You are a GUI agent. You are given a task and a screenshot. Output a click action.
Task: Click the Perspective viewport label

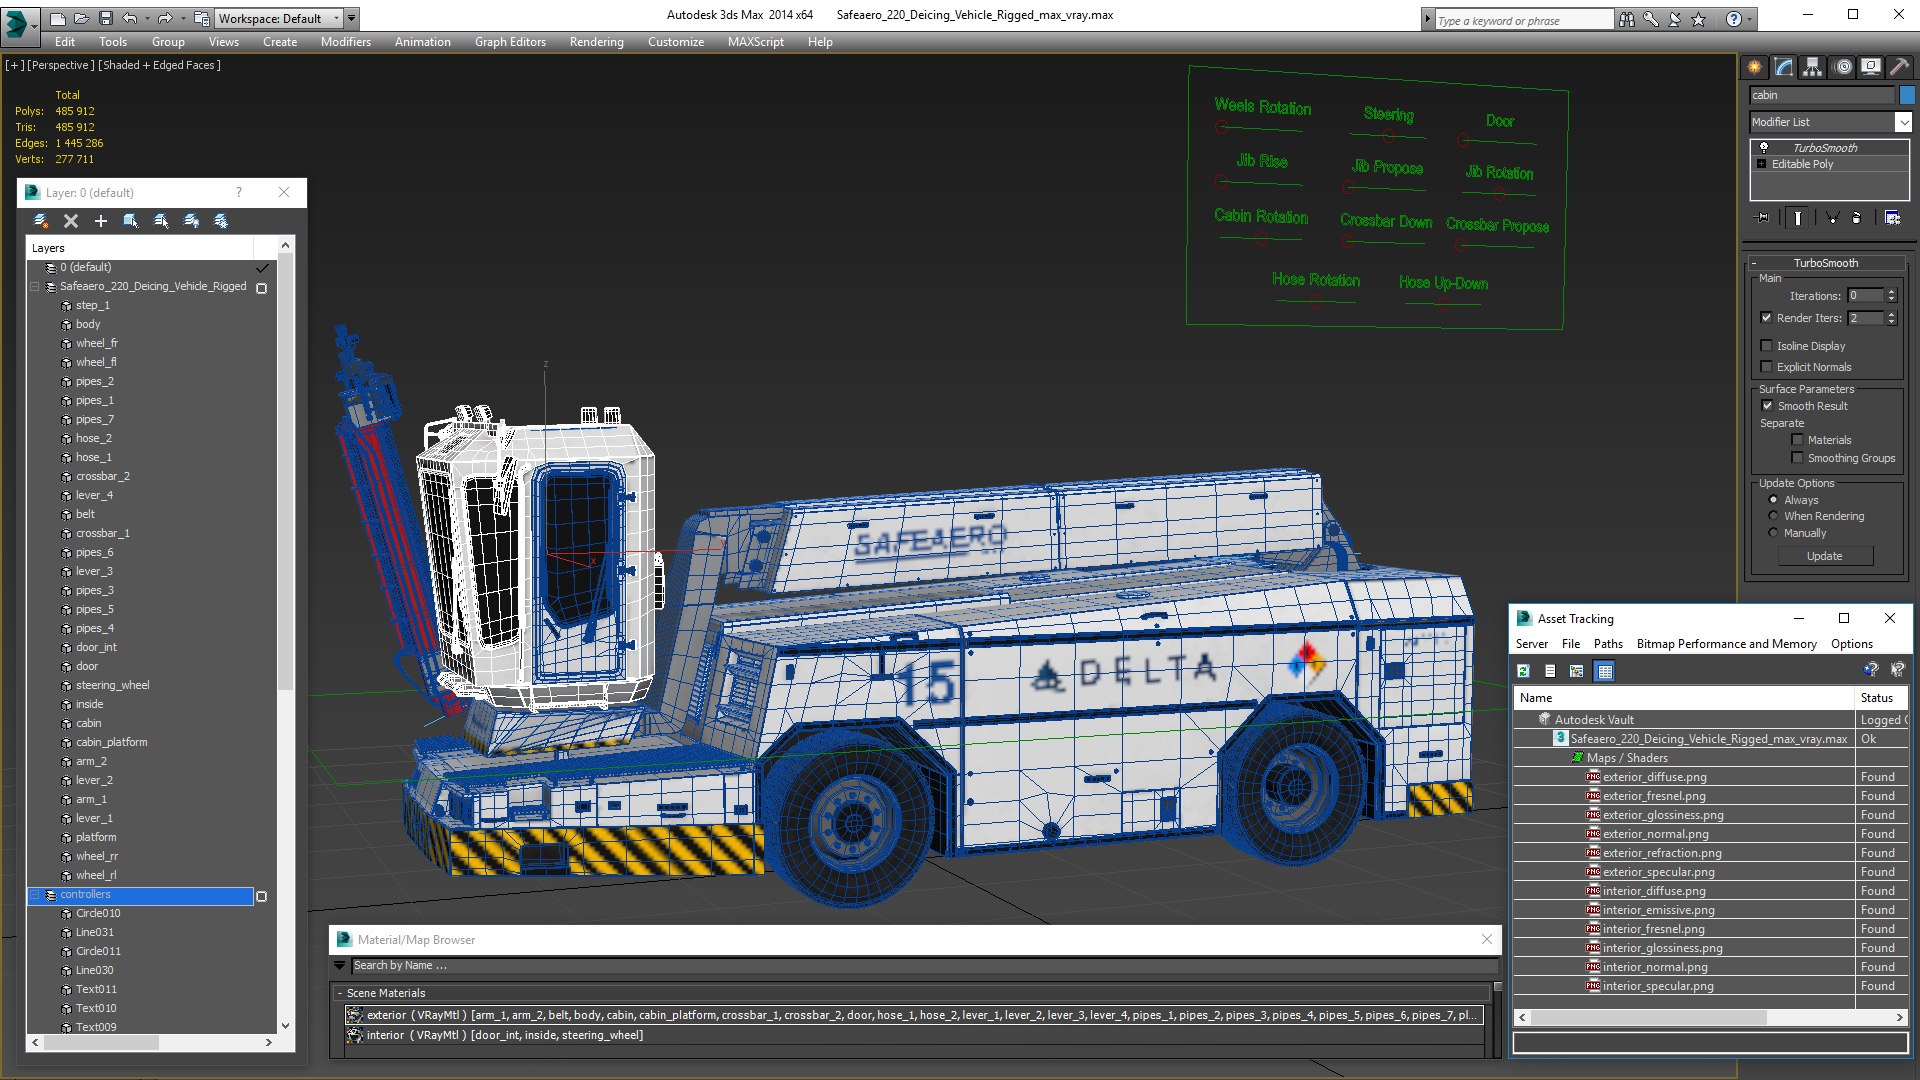[61, 65]
